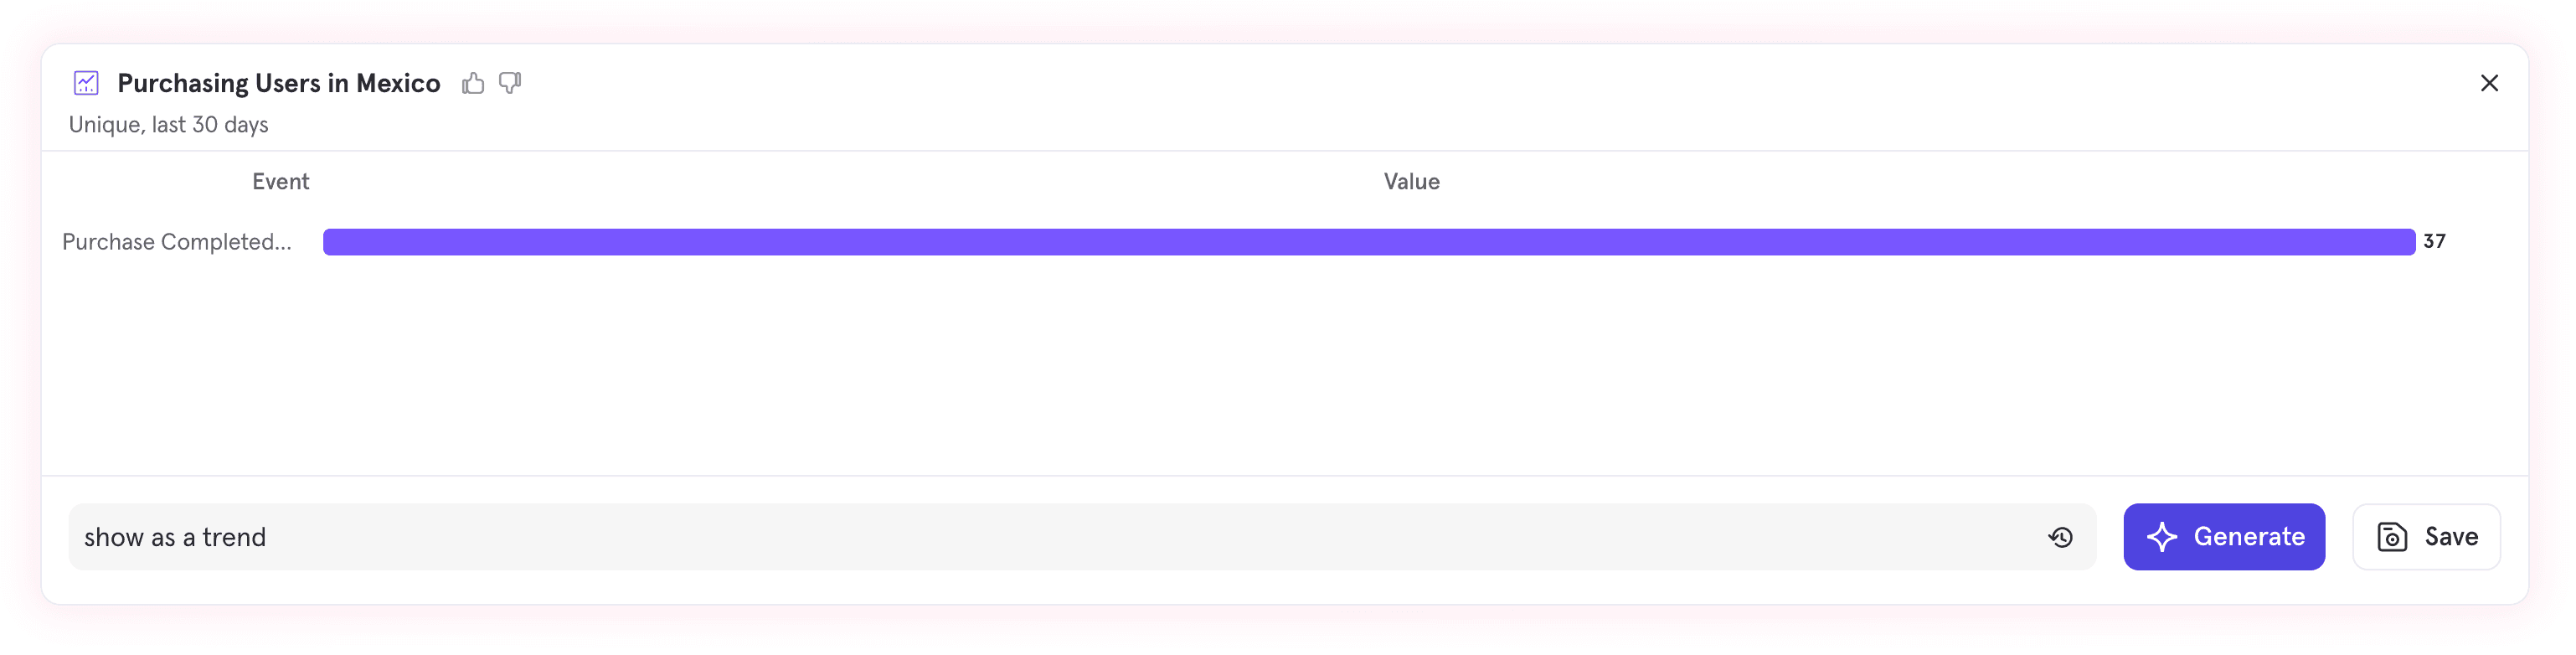Save the report with the Save button

pos(2427,537)
